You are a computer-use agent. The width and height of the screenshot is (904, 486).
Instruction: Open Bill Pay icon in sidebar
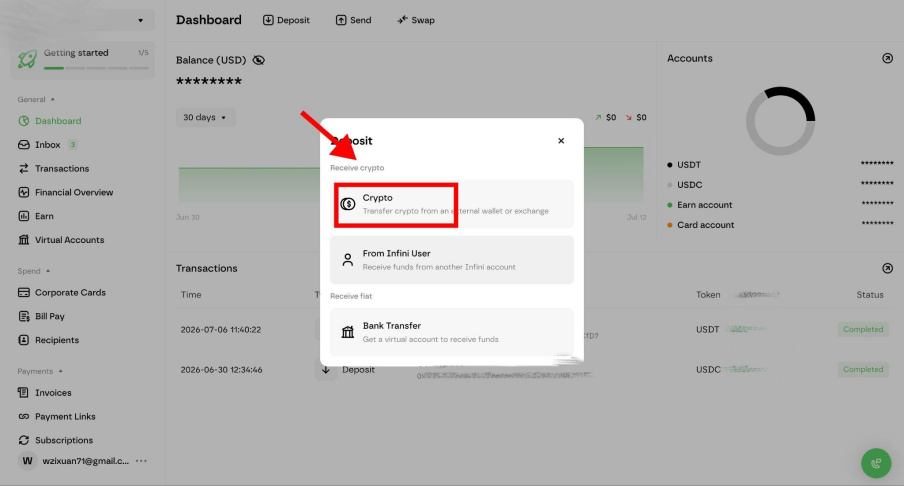[x=24, y=317]
